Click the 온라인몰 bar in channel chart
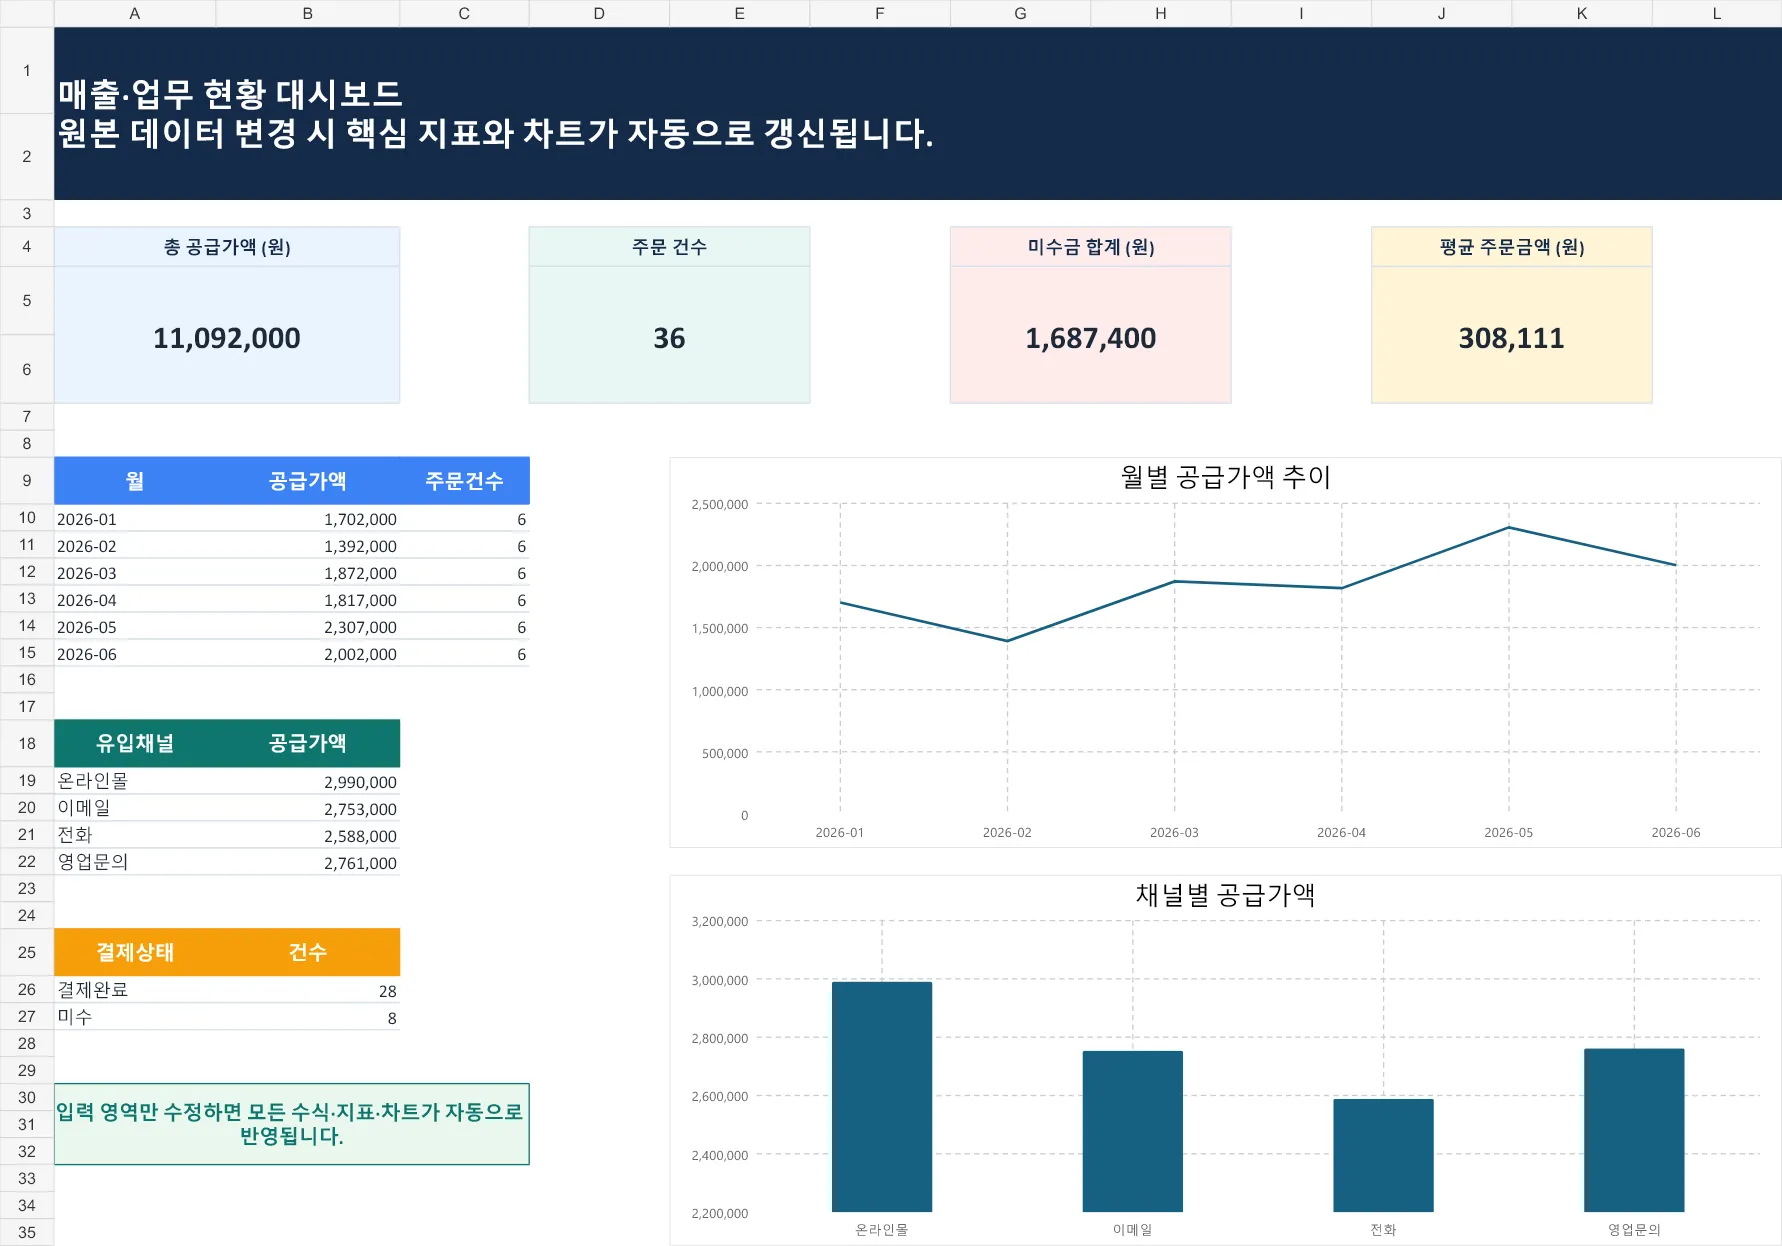 (882, 1097)
